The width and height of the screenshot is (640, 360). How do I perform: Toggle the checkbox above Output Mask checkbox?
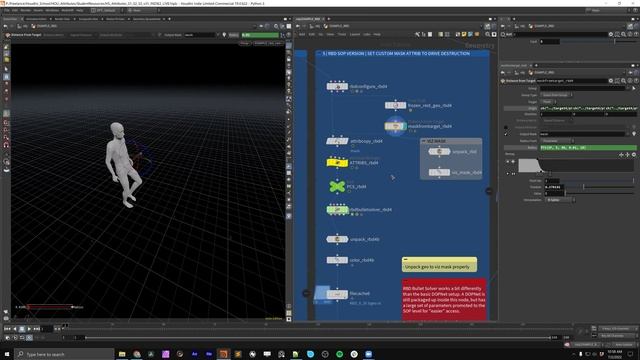[506, 127]
